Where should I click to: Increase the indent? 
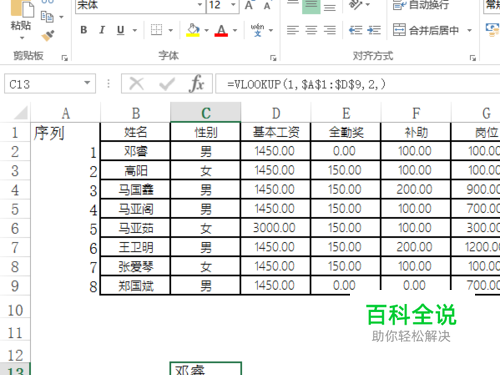(374, 30)
